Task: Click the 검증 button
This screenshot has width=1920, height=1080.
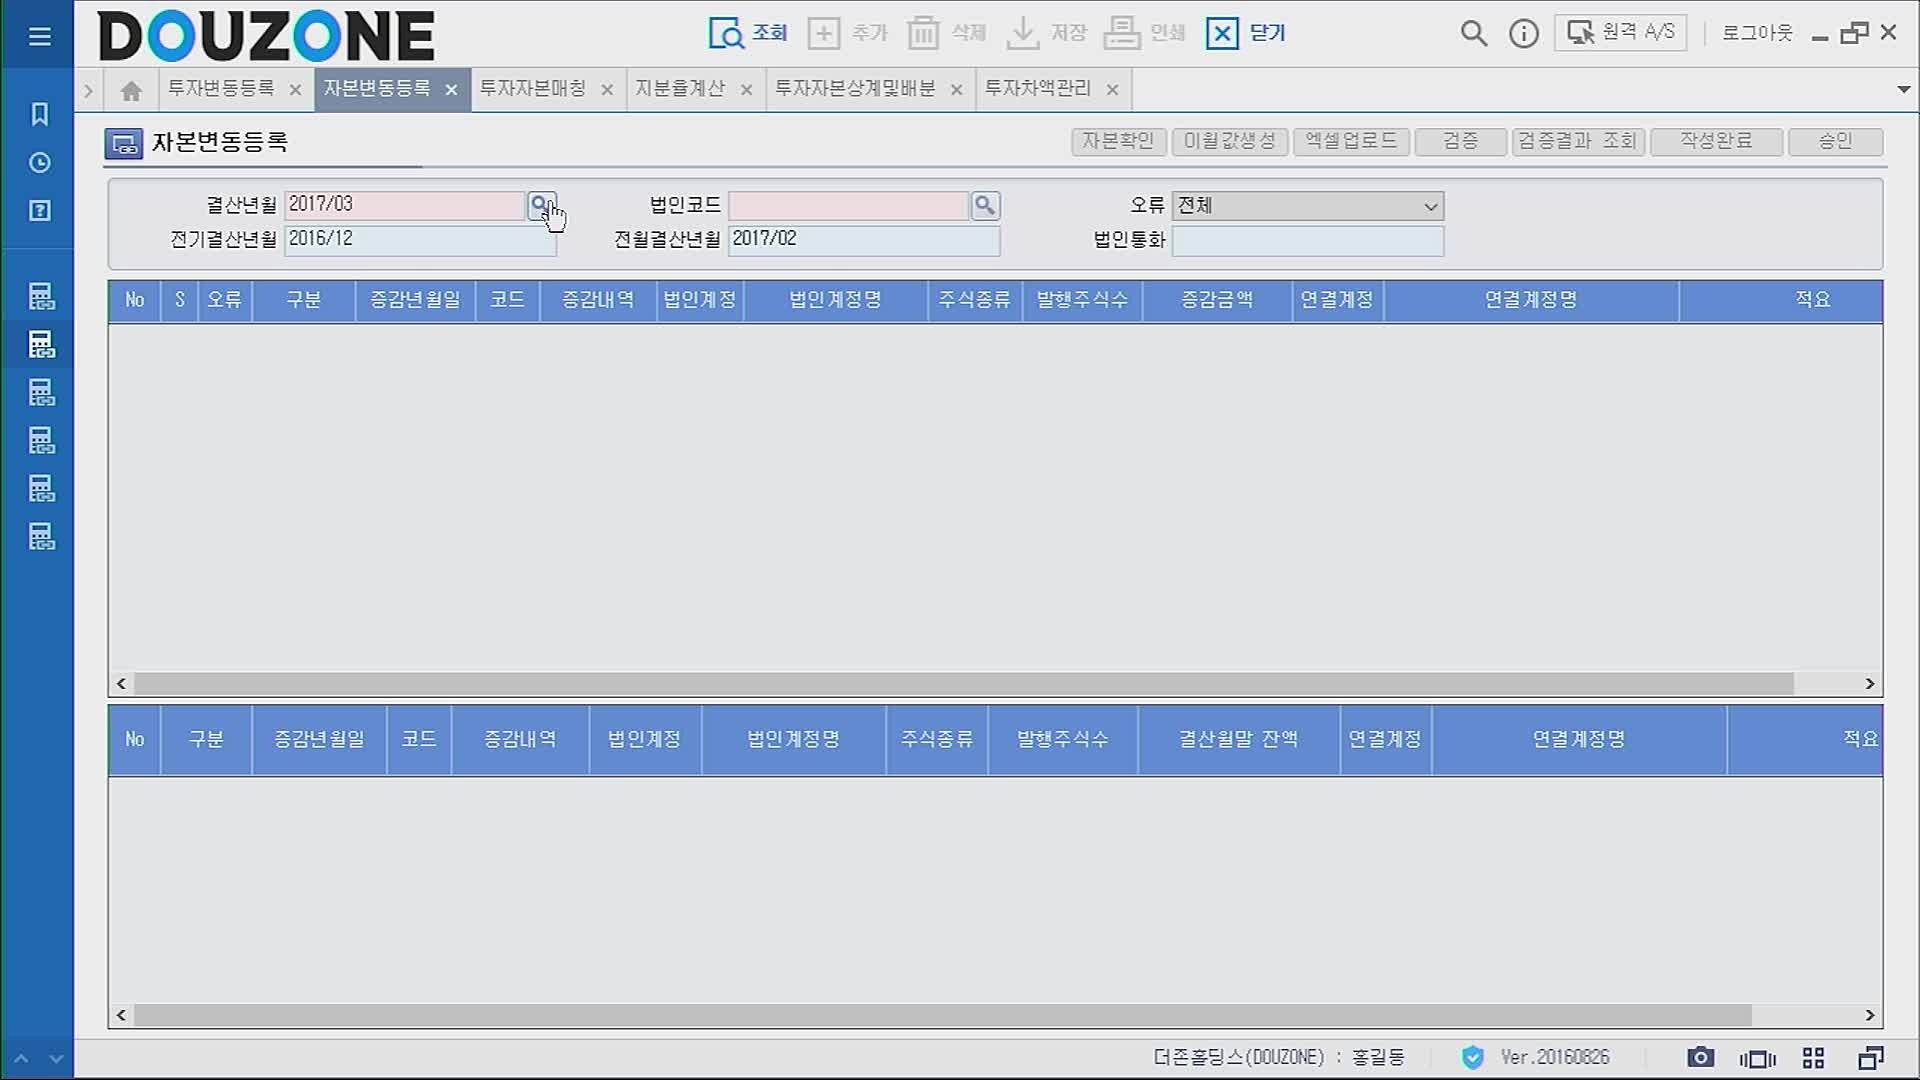Action: point(1460,141)
